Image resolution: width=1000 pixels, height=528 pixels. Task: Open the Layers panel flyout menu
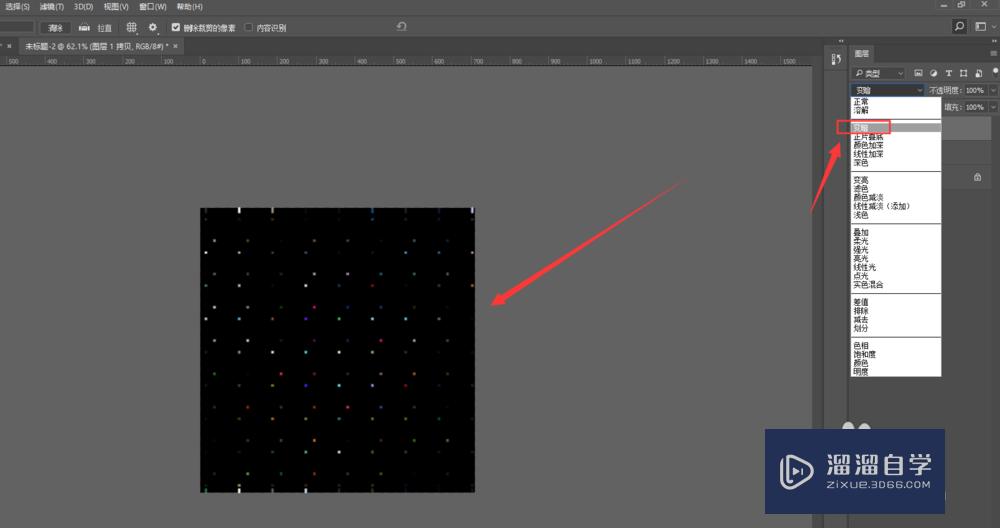click(994, 54)
